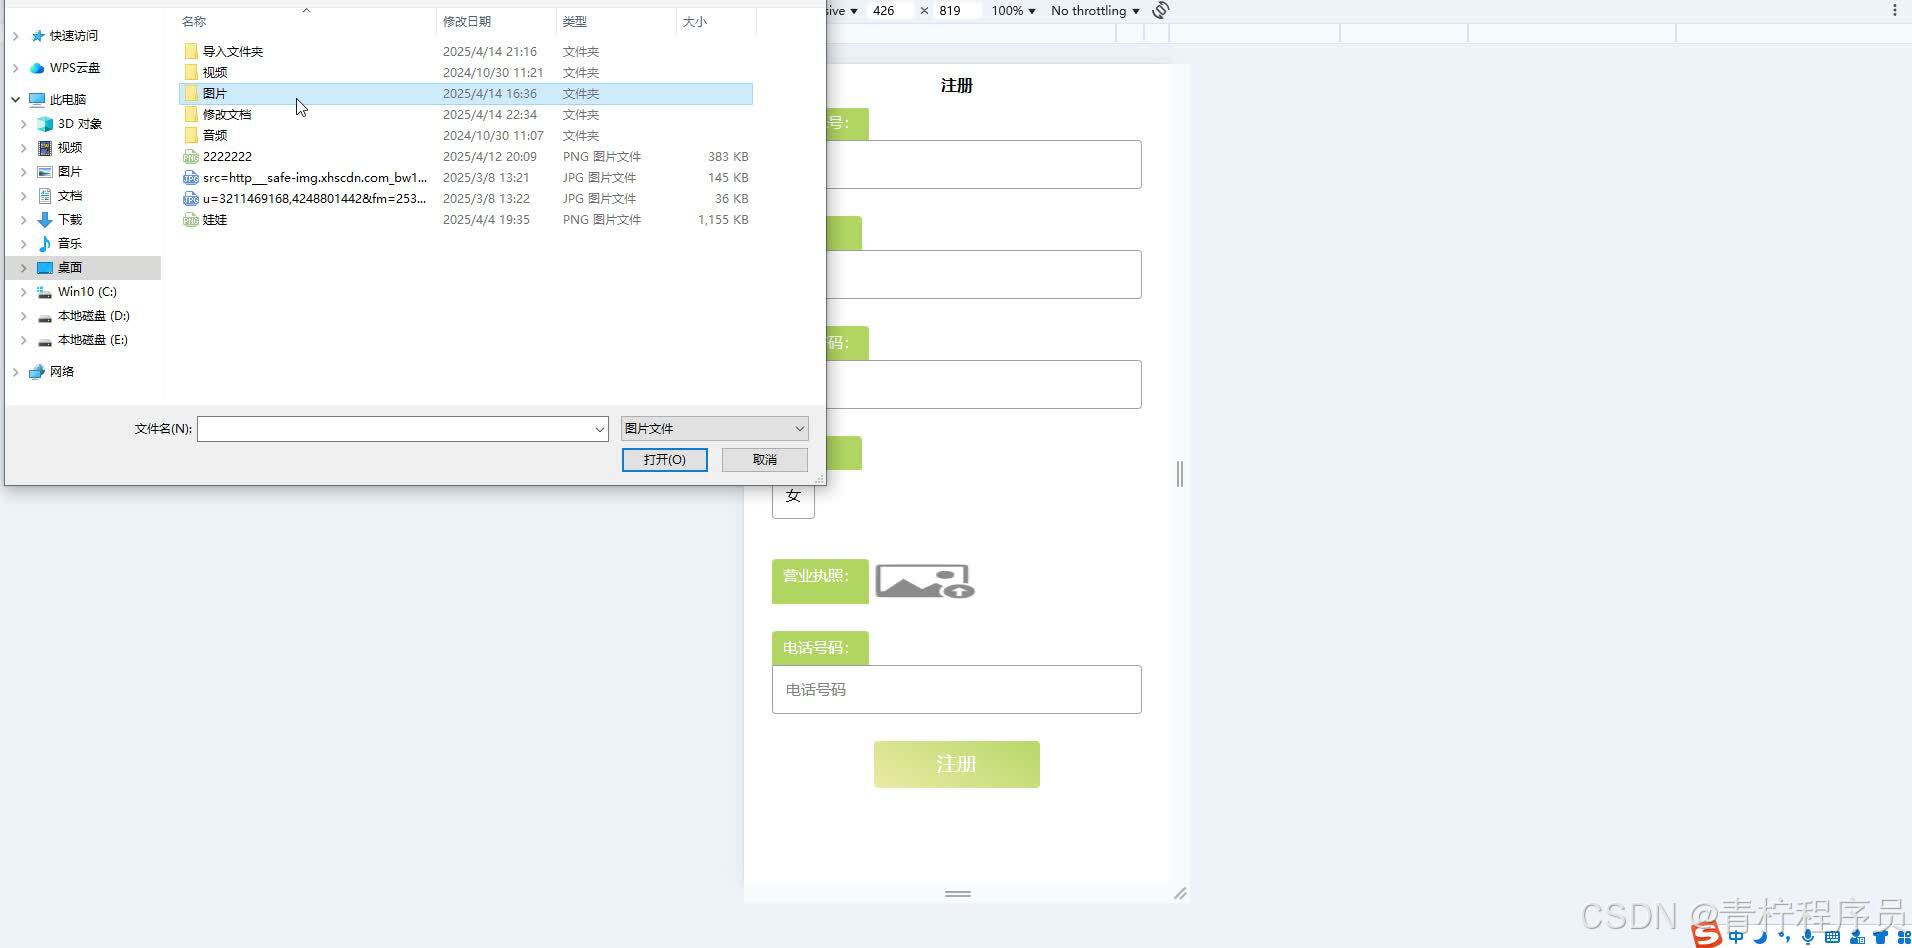The image size is (1912, 948).
Task: Click the rotate device icon in toolbar
Action: (x=1160, y=11)
